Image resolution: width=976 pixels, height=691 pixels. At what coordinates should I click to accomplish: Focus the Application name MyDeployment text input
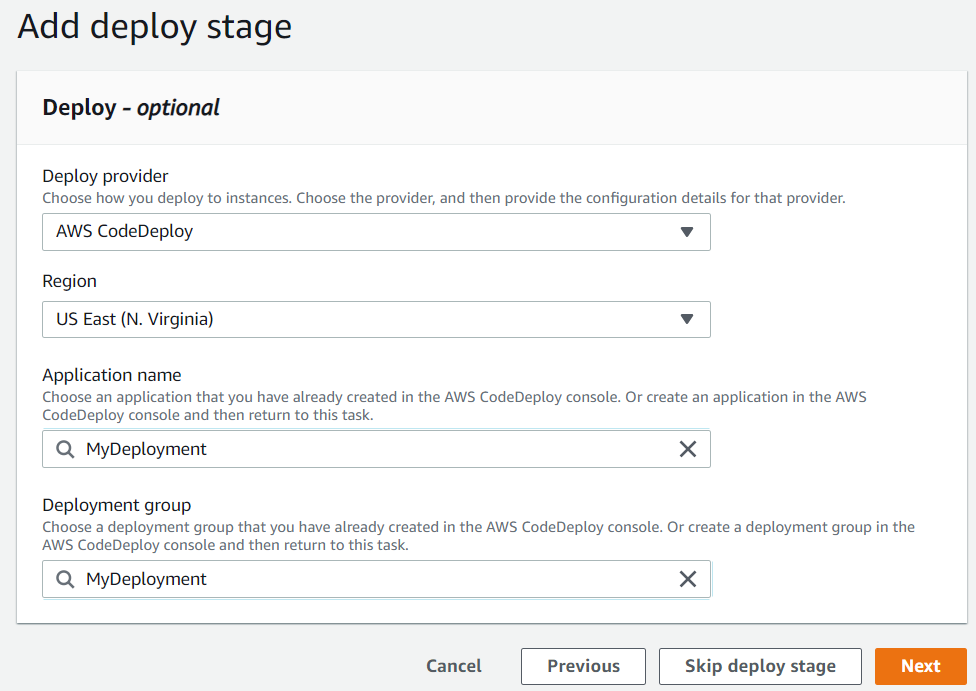pos(376,449)
